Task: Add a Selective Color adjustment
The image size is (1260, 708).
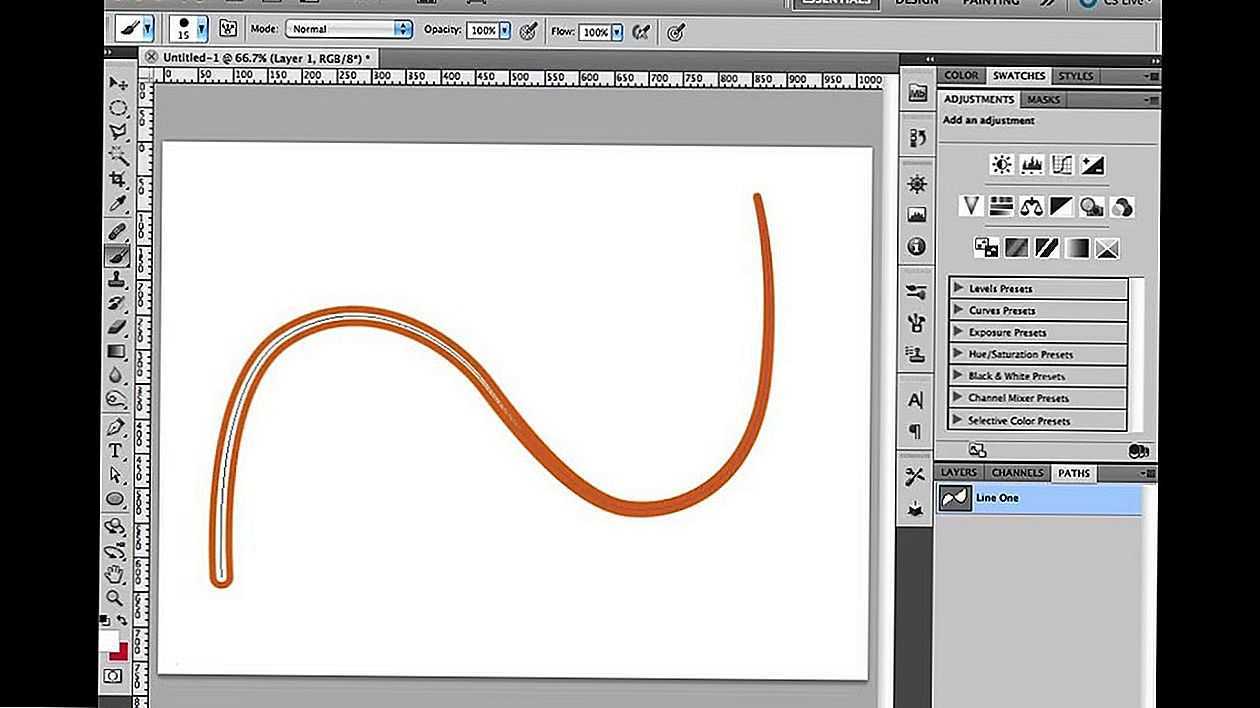Action: tap(1106, 247)
